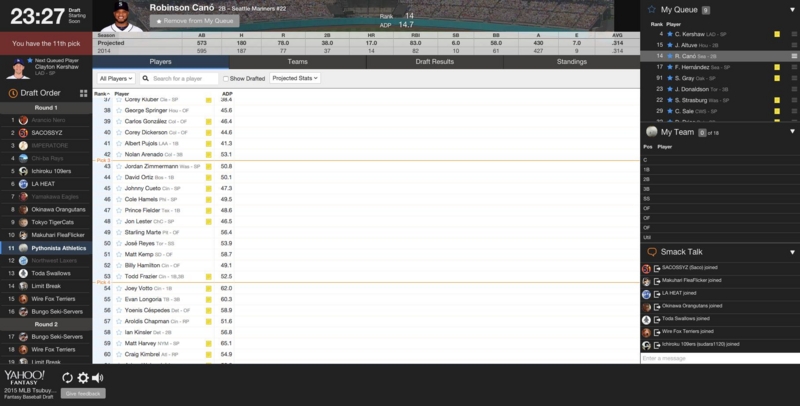Click the SACOSSYZ team logo in Draft Order
The height and width of the screenshot is (406, 800).
tap(23, 133)
